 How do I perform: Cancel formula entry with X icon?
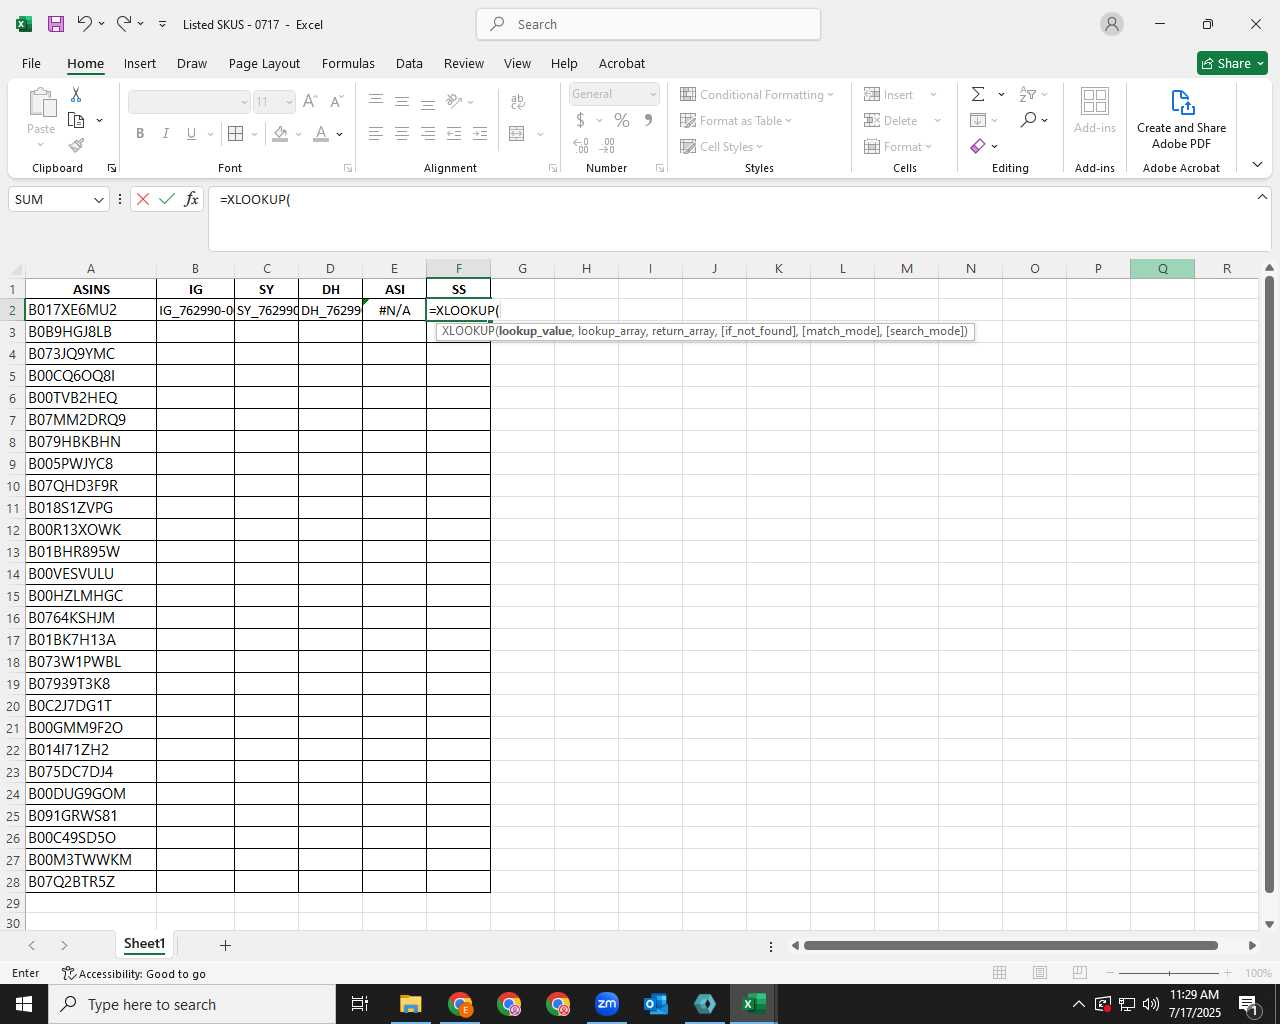click(143, 199)
